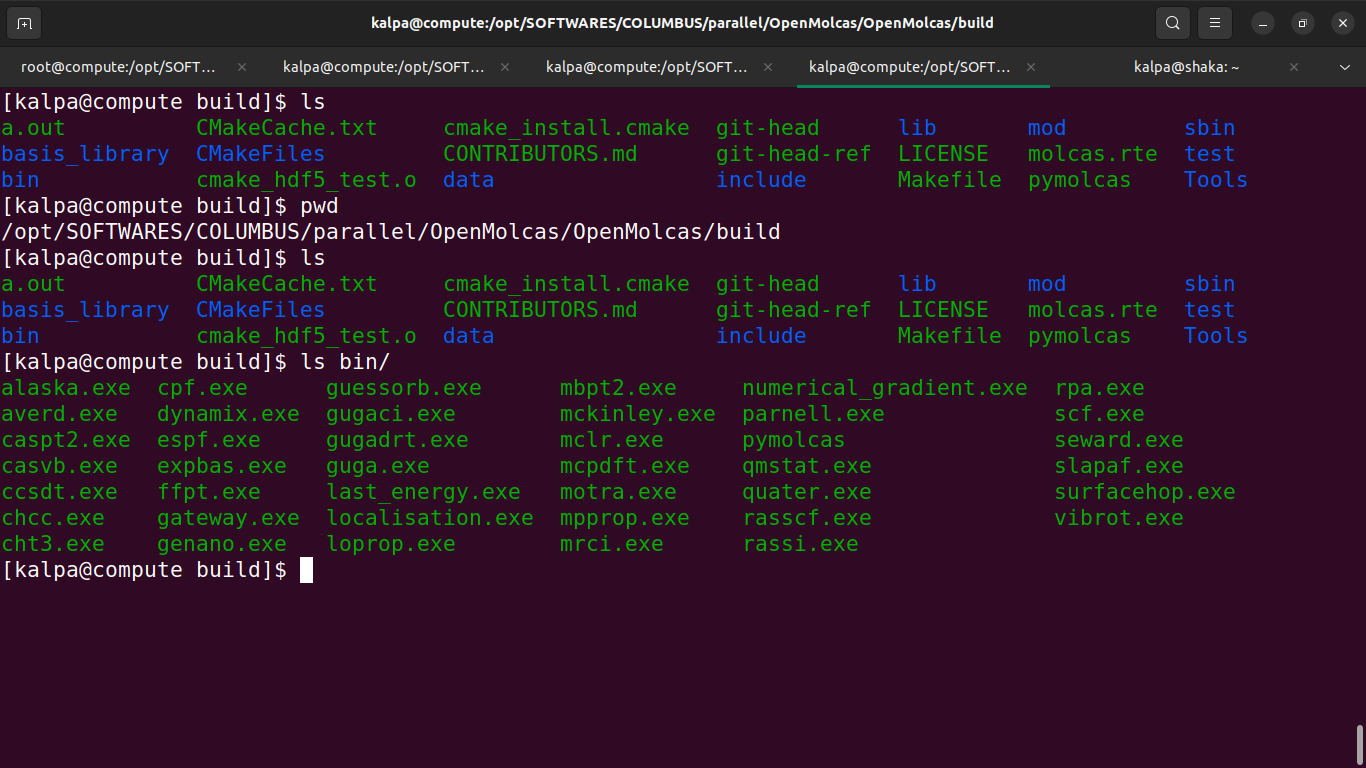Viewport: 1366px width, 768px height.
Task: Click averd.exe in the bin listing
Action: point(60,414)
